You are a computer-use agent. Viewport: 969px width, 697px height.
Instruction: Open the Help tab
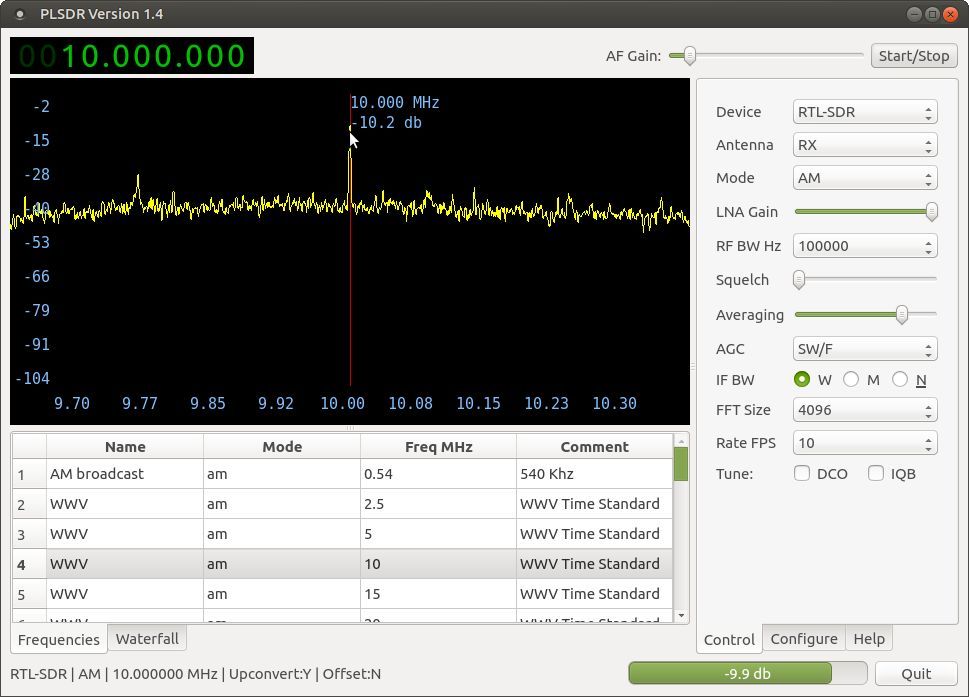coord(868,638)
